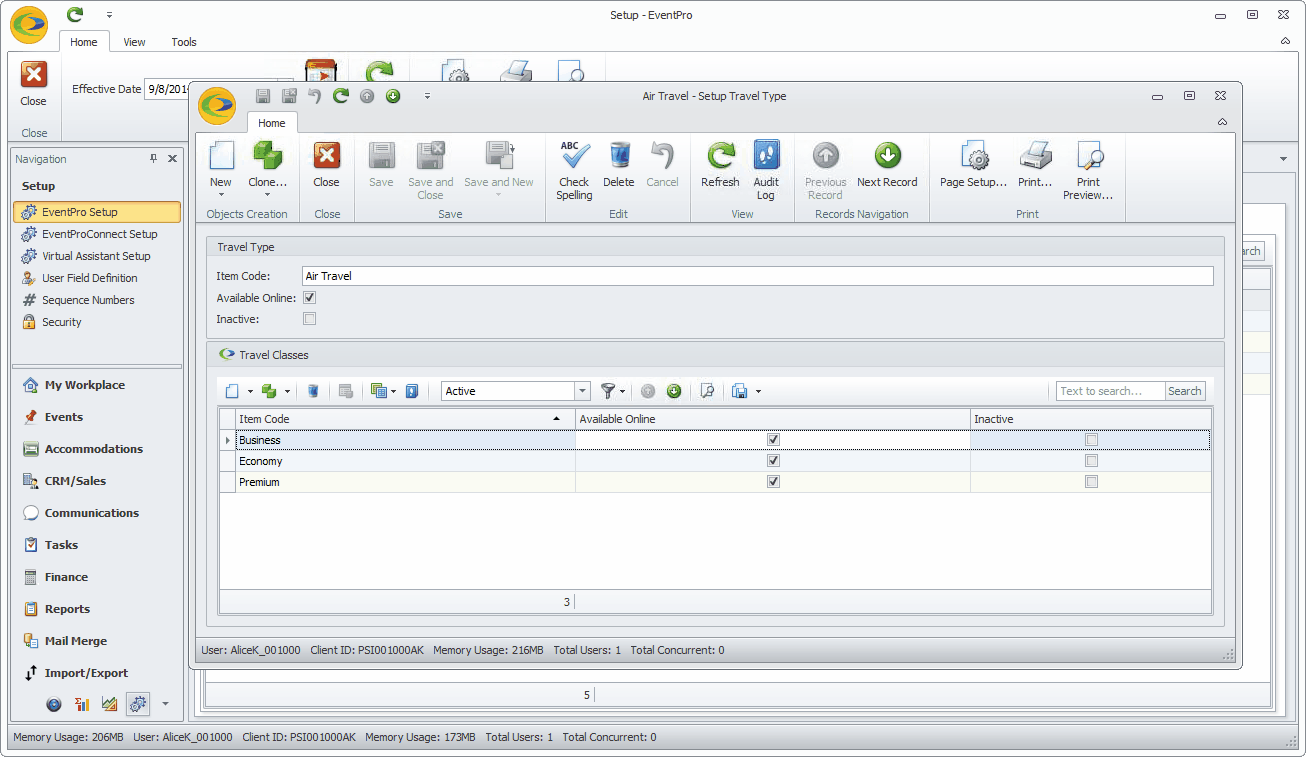Collapse the Air Travel window ribbon

(x=1222, y=122)
